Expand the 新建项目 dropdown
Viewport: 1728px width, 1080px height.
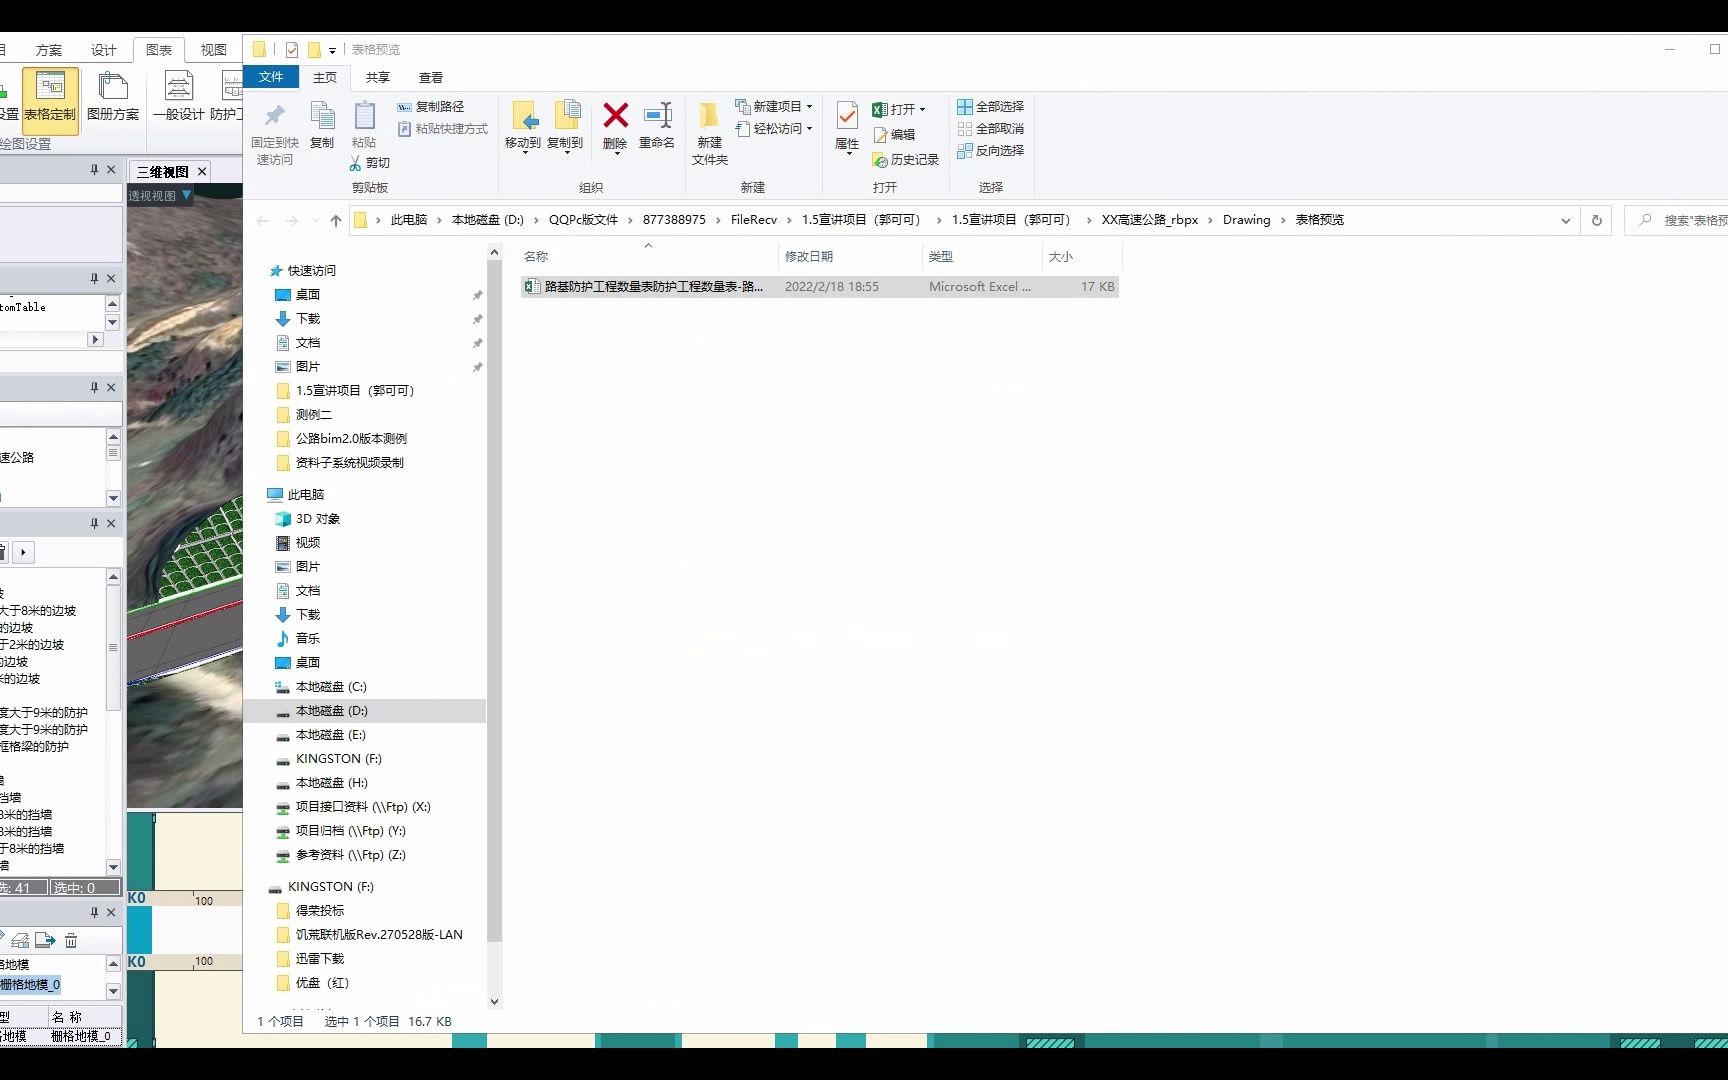[809, 106]
